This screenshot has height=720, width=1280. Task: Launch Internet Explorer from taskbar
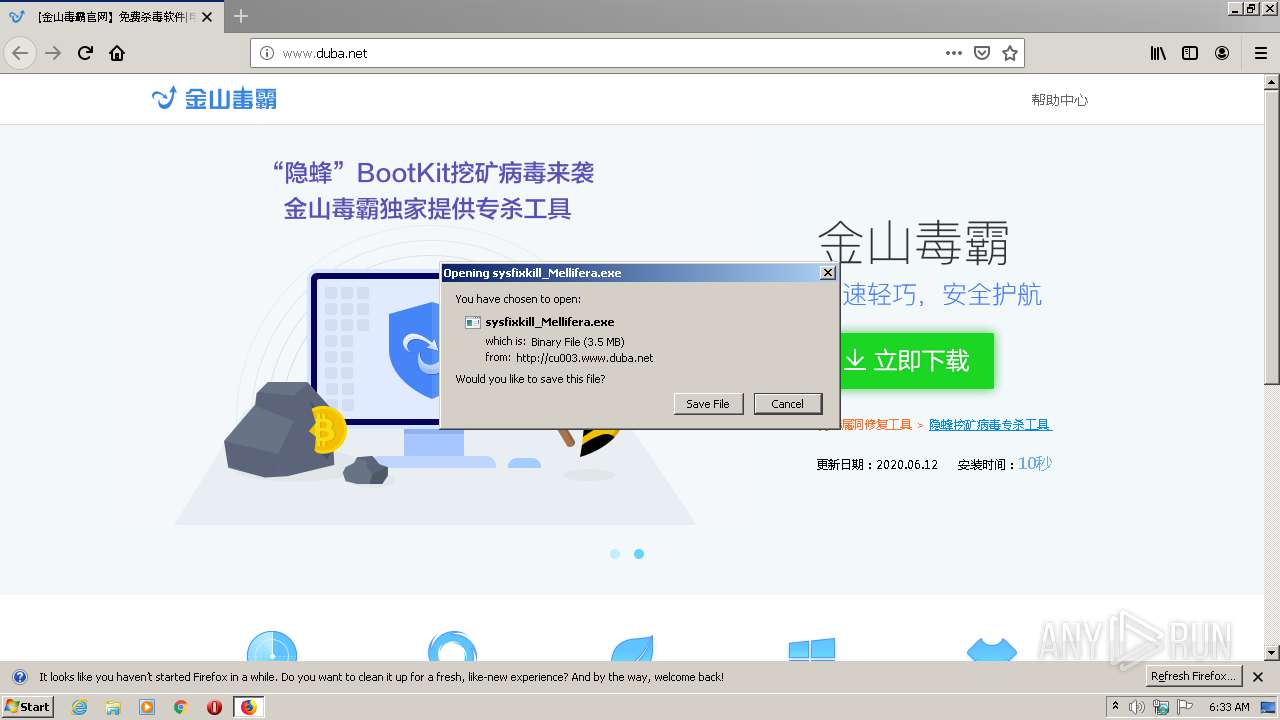coord(79,707)
